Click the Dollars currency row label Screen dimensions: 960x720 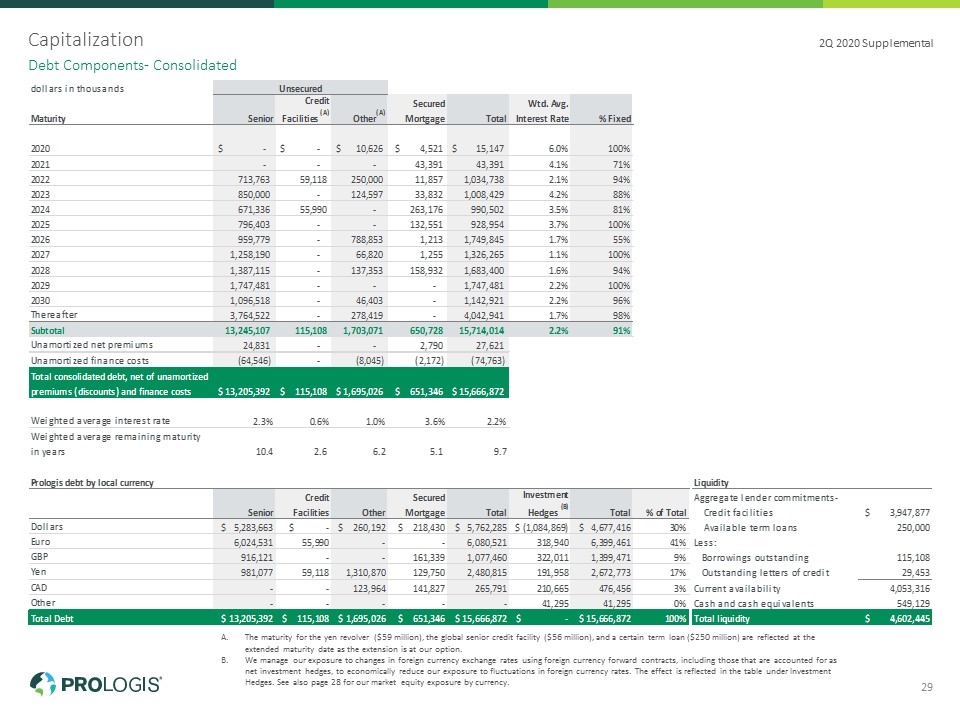47,527
